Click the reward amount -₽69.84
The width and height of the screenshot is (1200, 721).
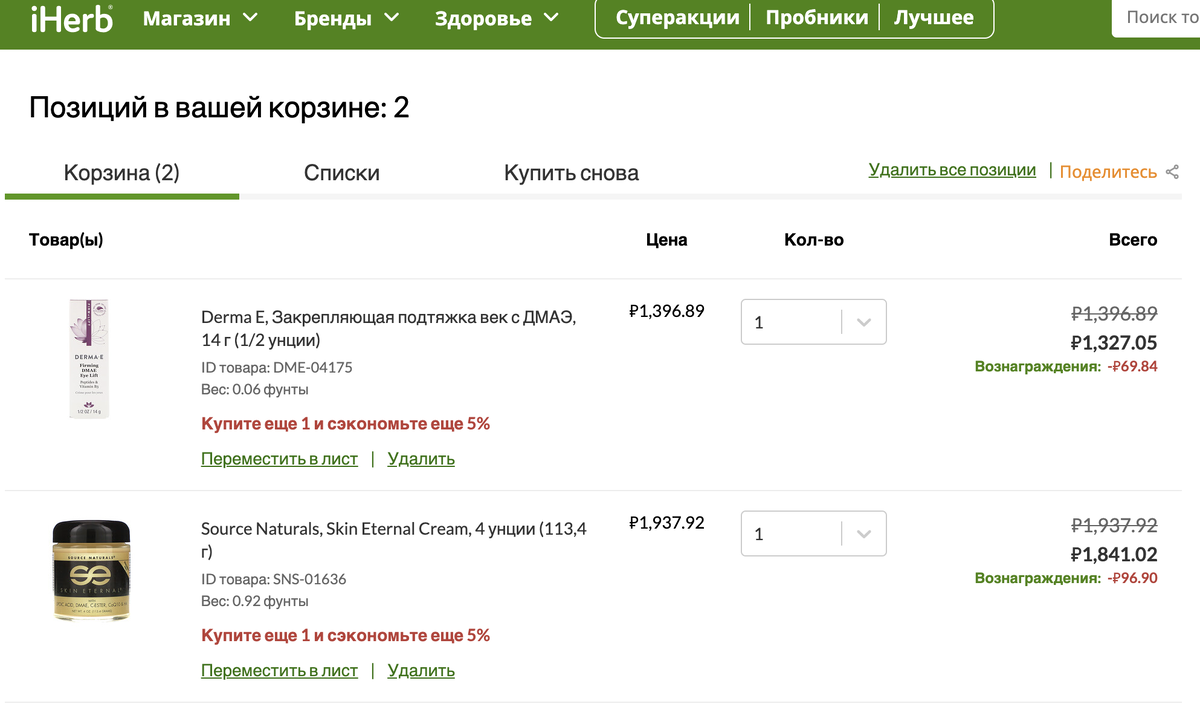click(1132, 366)
